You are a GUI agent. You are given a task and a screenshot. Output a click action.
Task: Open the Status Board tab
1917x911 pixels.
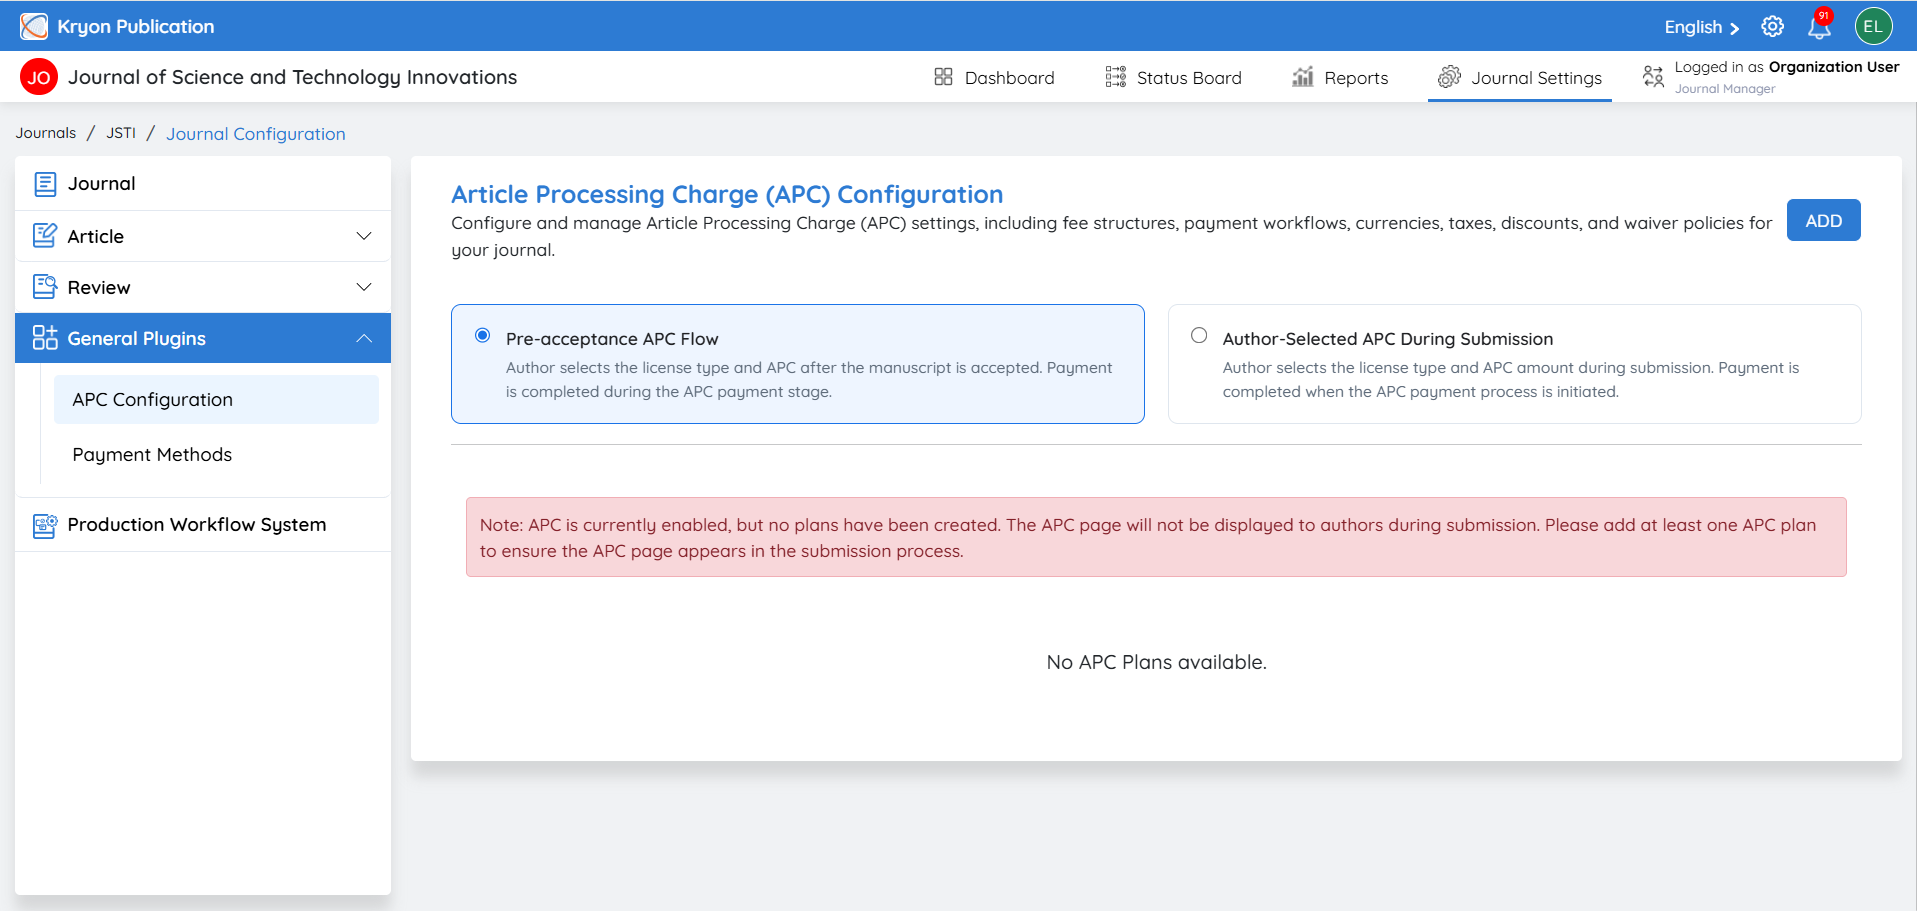coord(1173,77)
